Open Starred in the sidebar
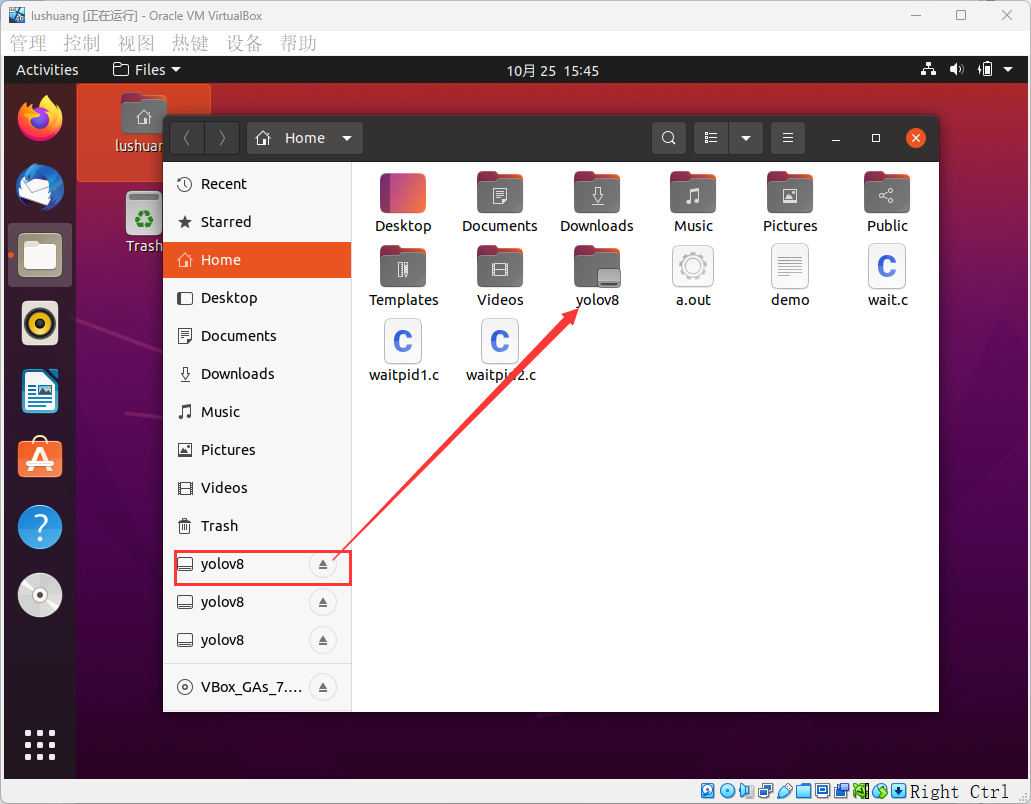Screen dimensions: 1031x804 257,222
